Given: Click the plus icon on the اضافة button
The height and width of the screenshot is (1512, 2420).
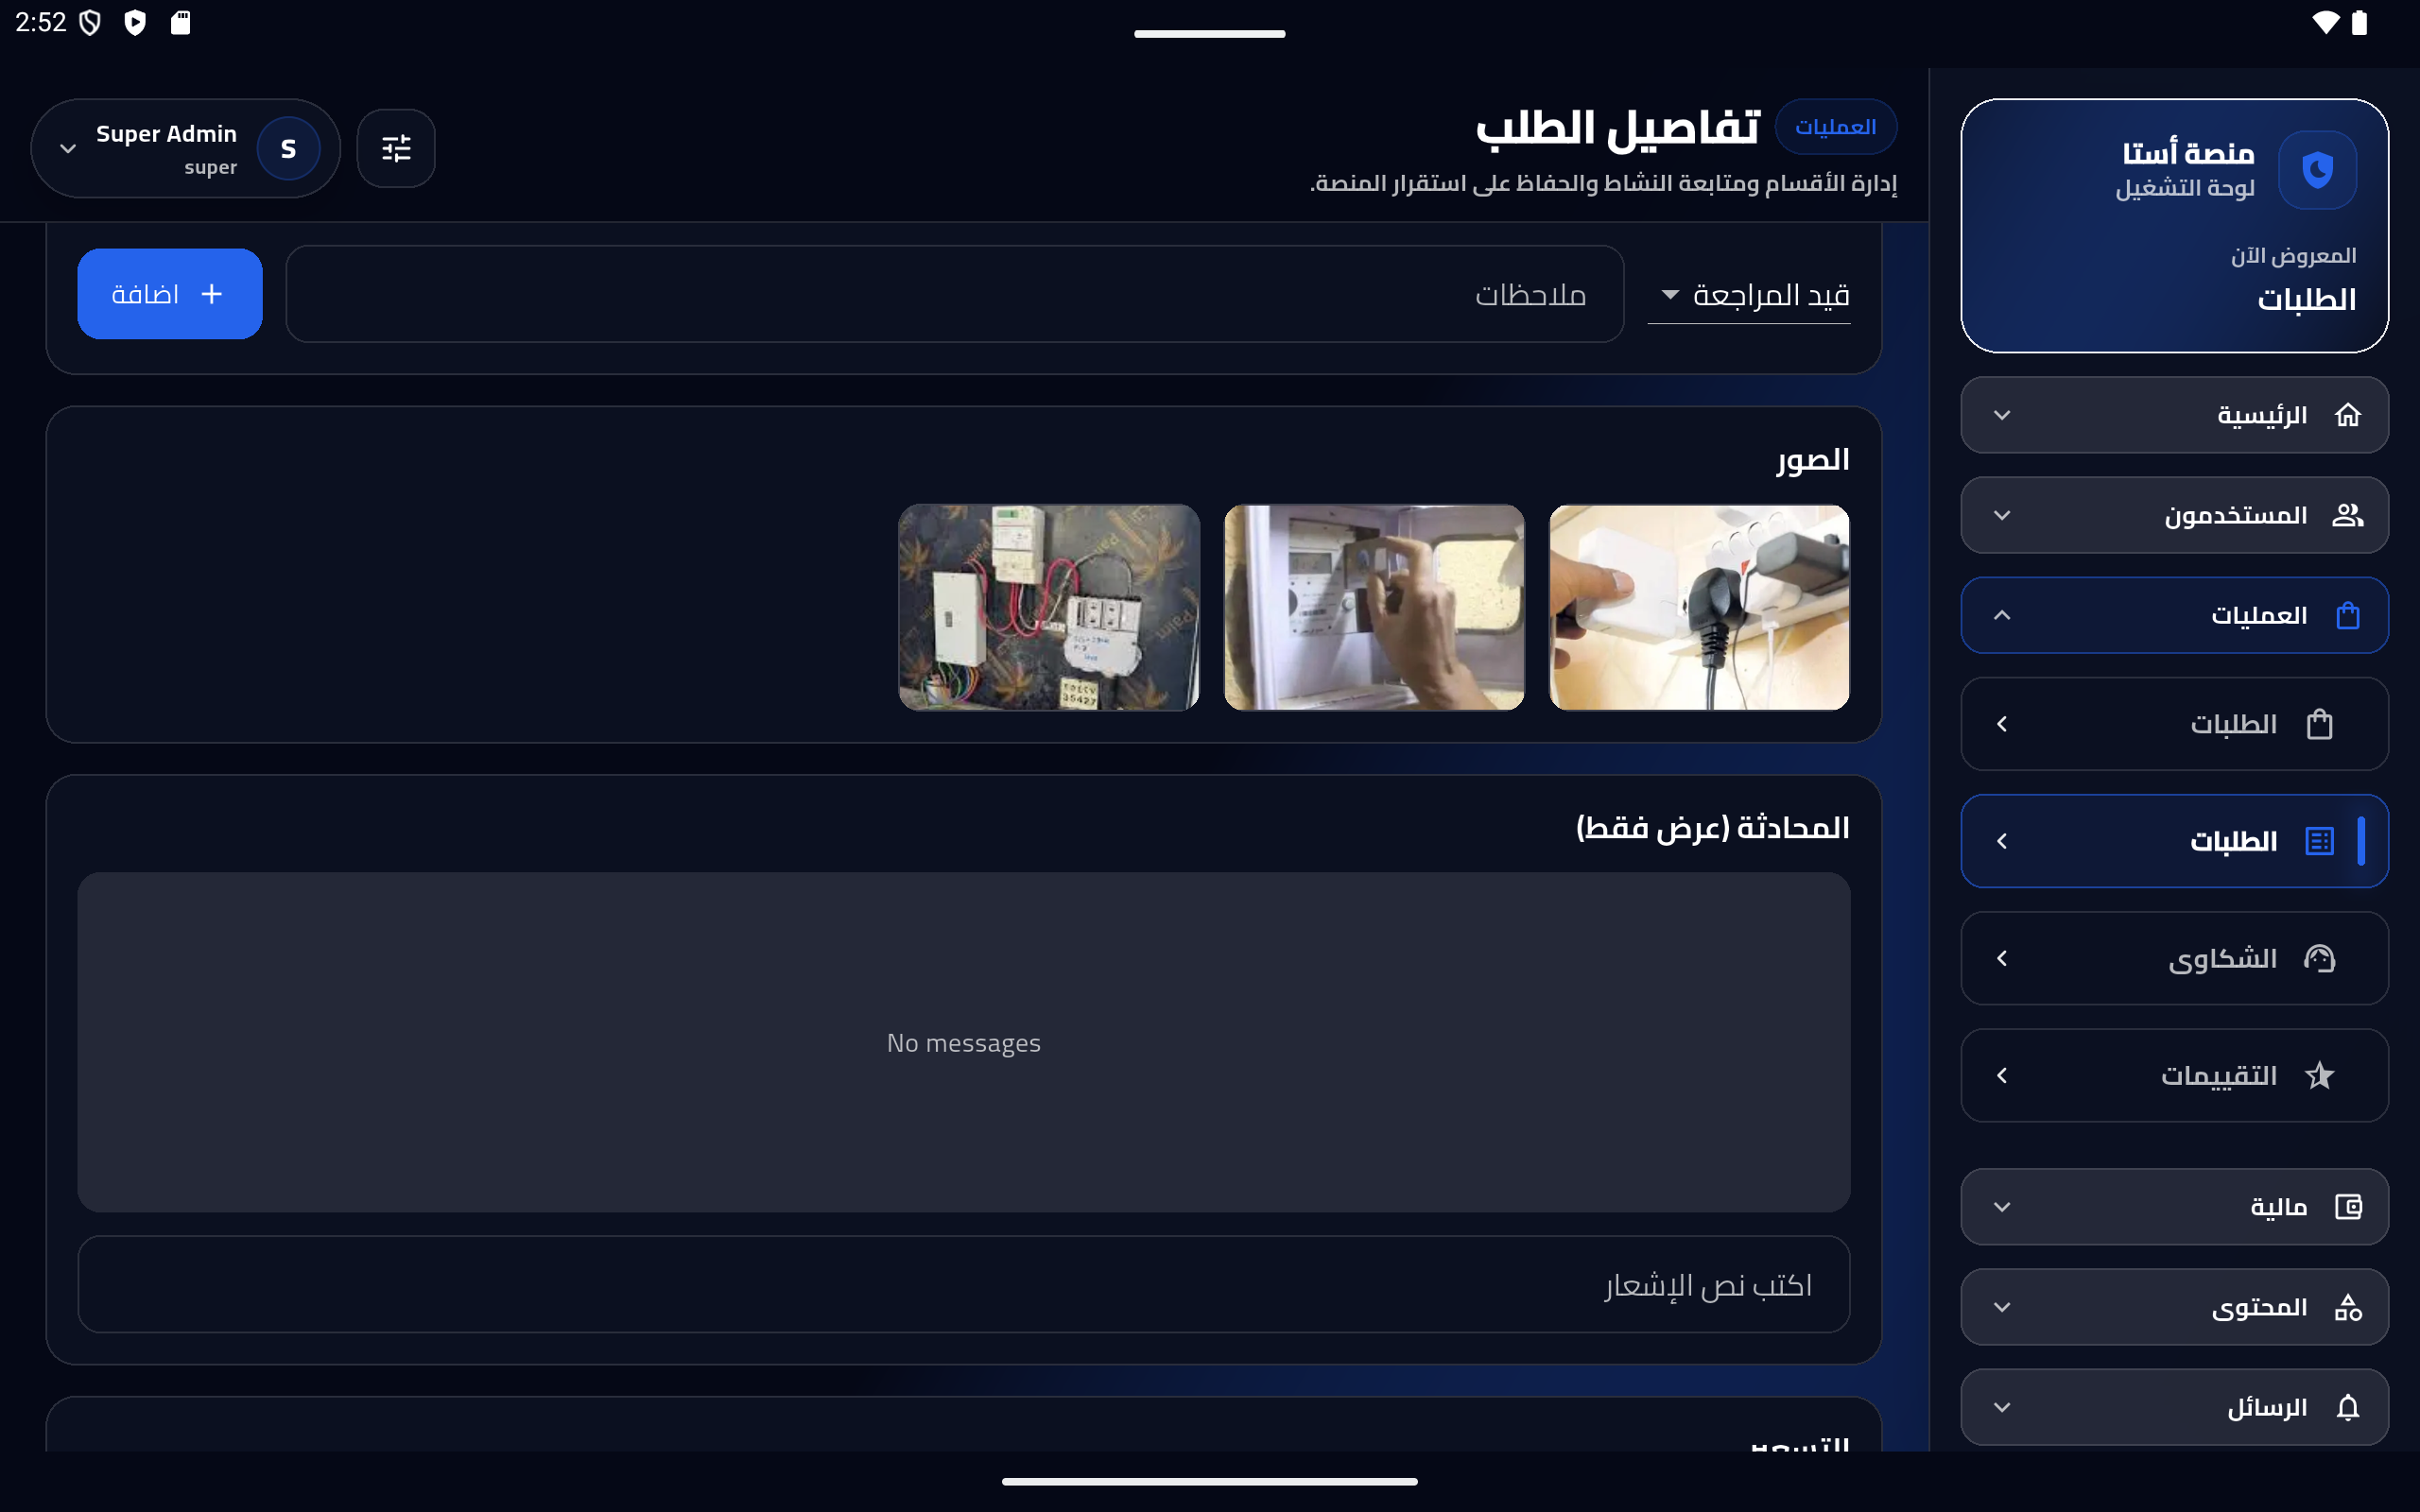Looking at the screenshot, I should [x=212, y=294].
